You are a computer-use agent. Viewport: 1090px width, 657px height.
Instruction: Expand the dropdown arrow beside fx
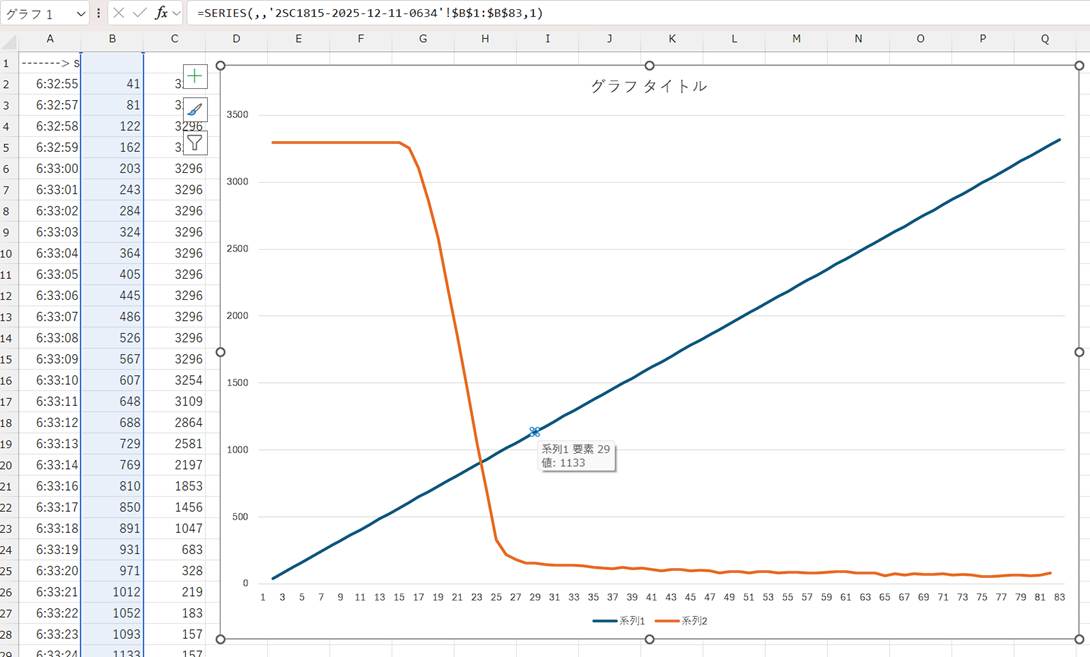177,13
